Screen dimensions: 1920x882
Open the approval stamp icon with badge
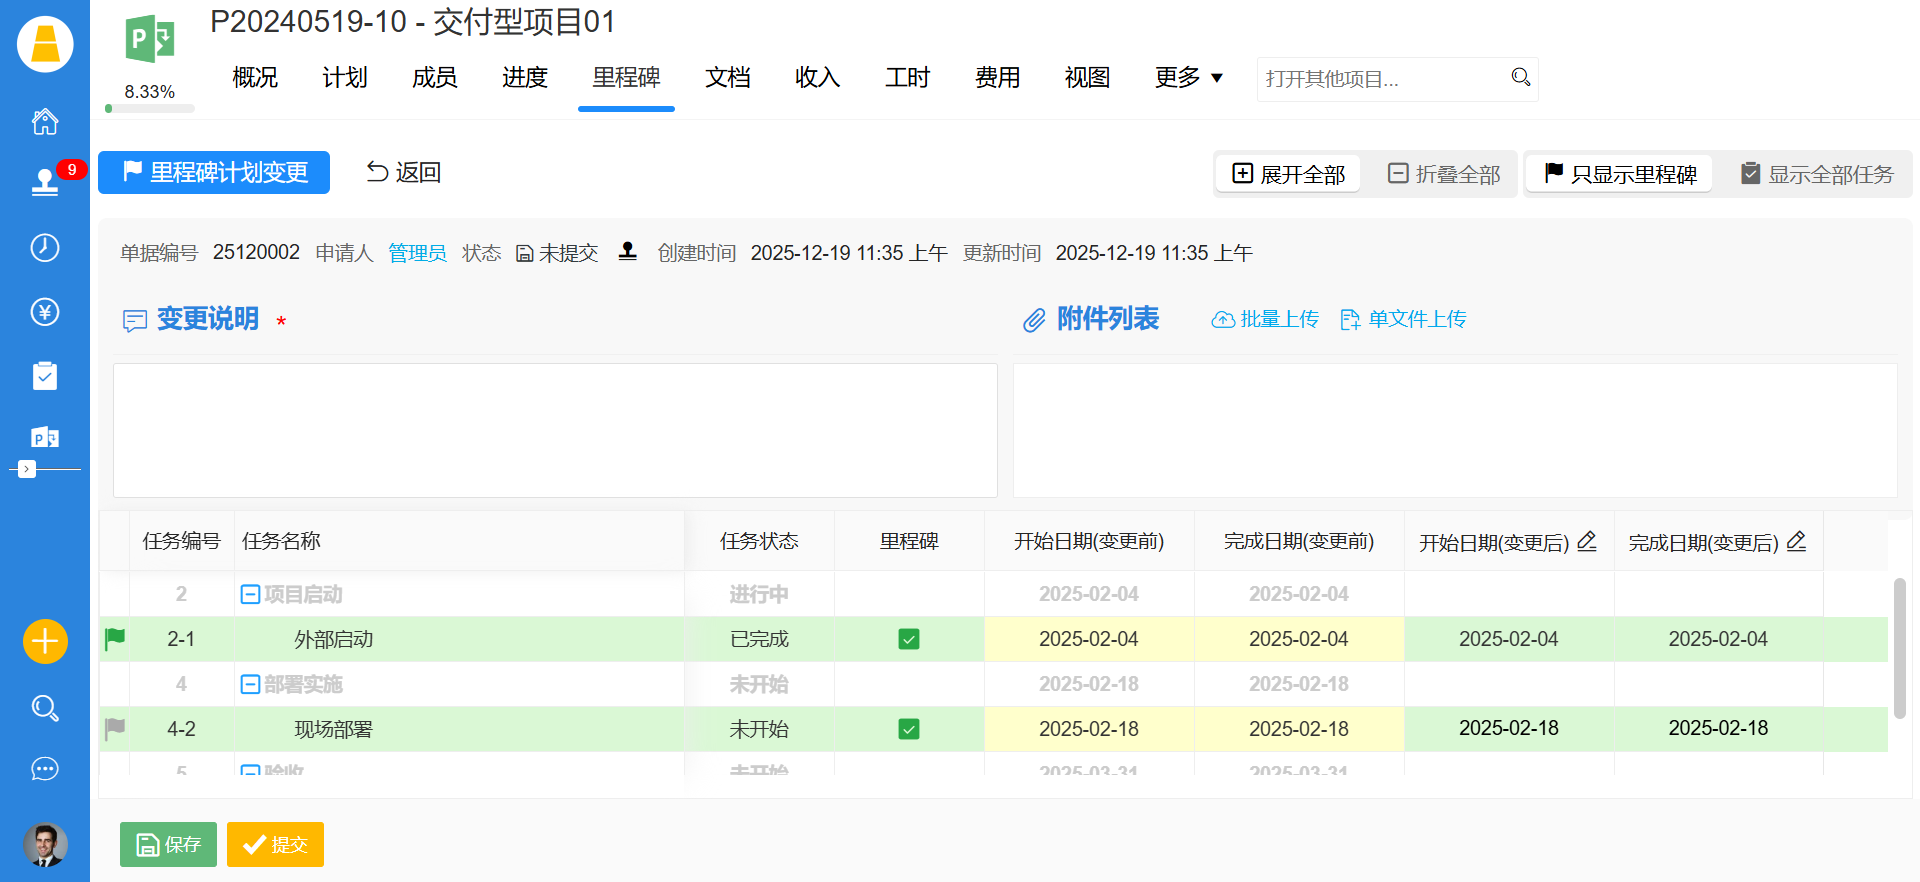45,182
